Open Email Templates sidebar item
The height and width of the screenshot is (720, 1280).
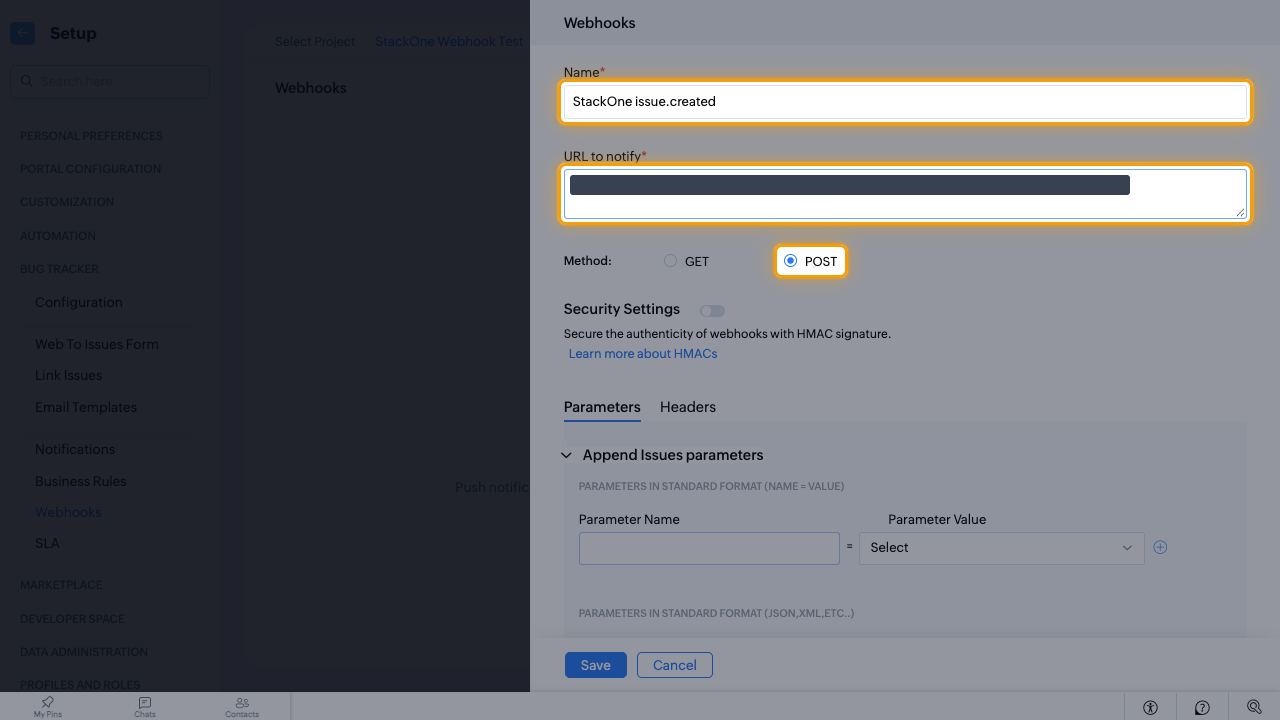click(x=86, y=407)
